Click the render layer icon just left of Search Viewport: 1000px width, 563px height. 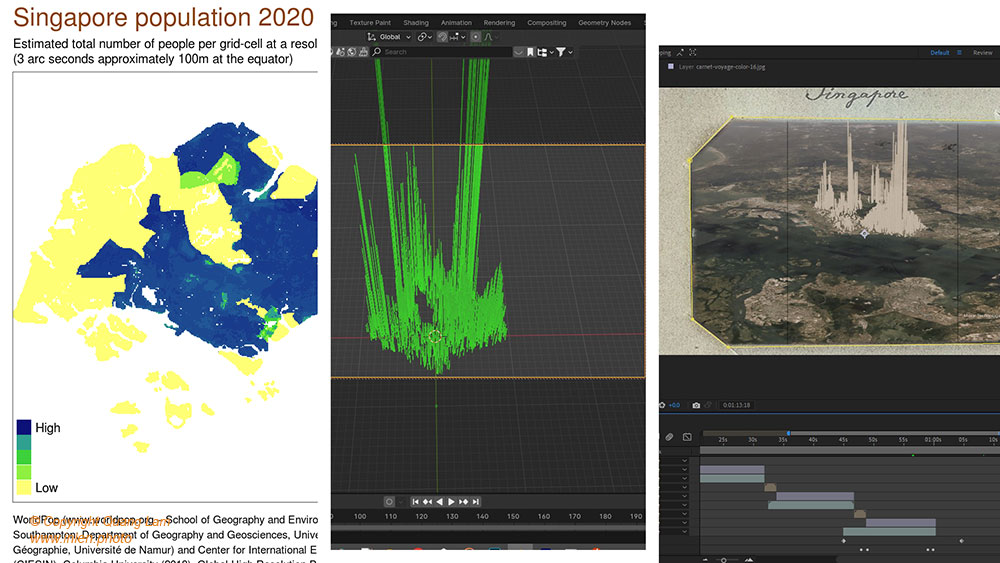363,52
